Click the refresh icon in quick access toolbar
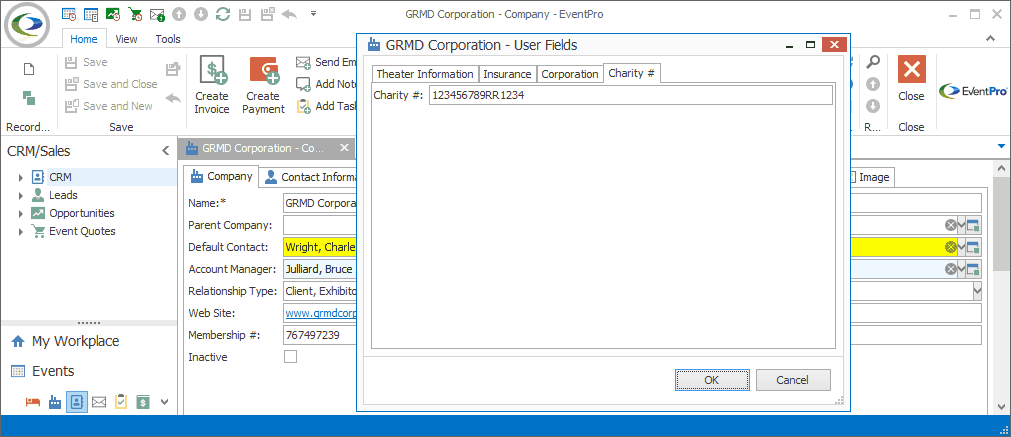 click(222, 14)
